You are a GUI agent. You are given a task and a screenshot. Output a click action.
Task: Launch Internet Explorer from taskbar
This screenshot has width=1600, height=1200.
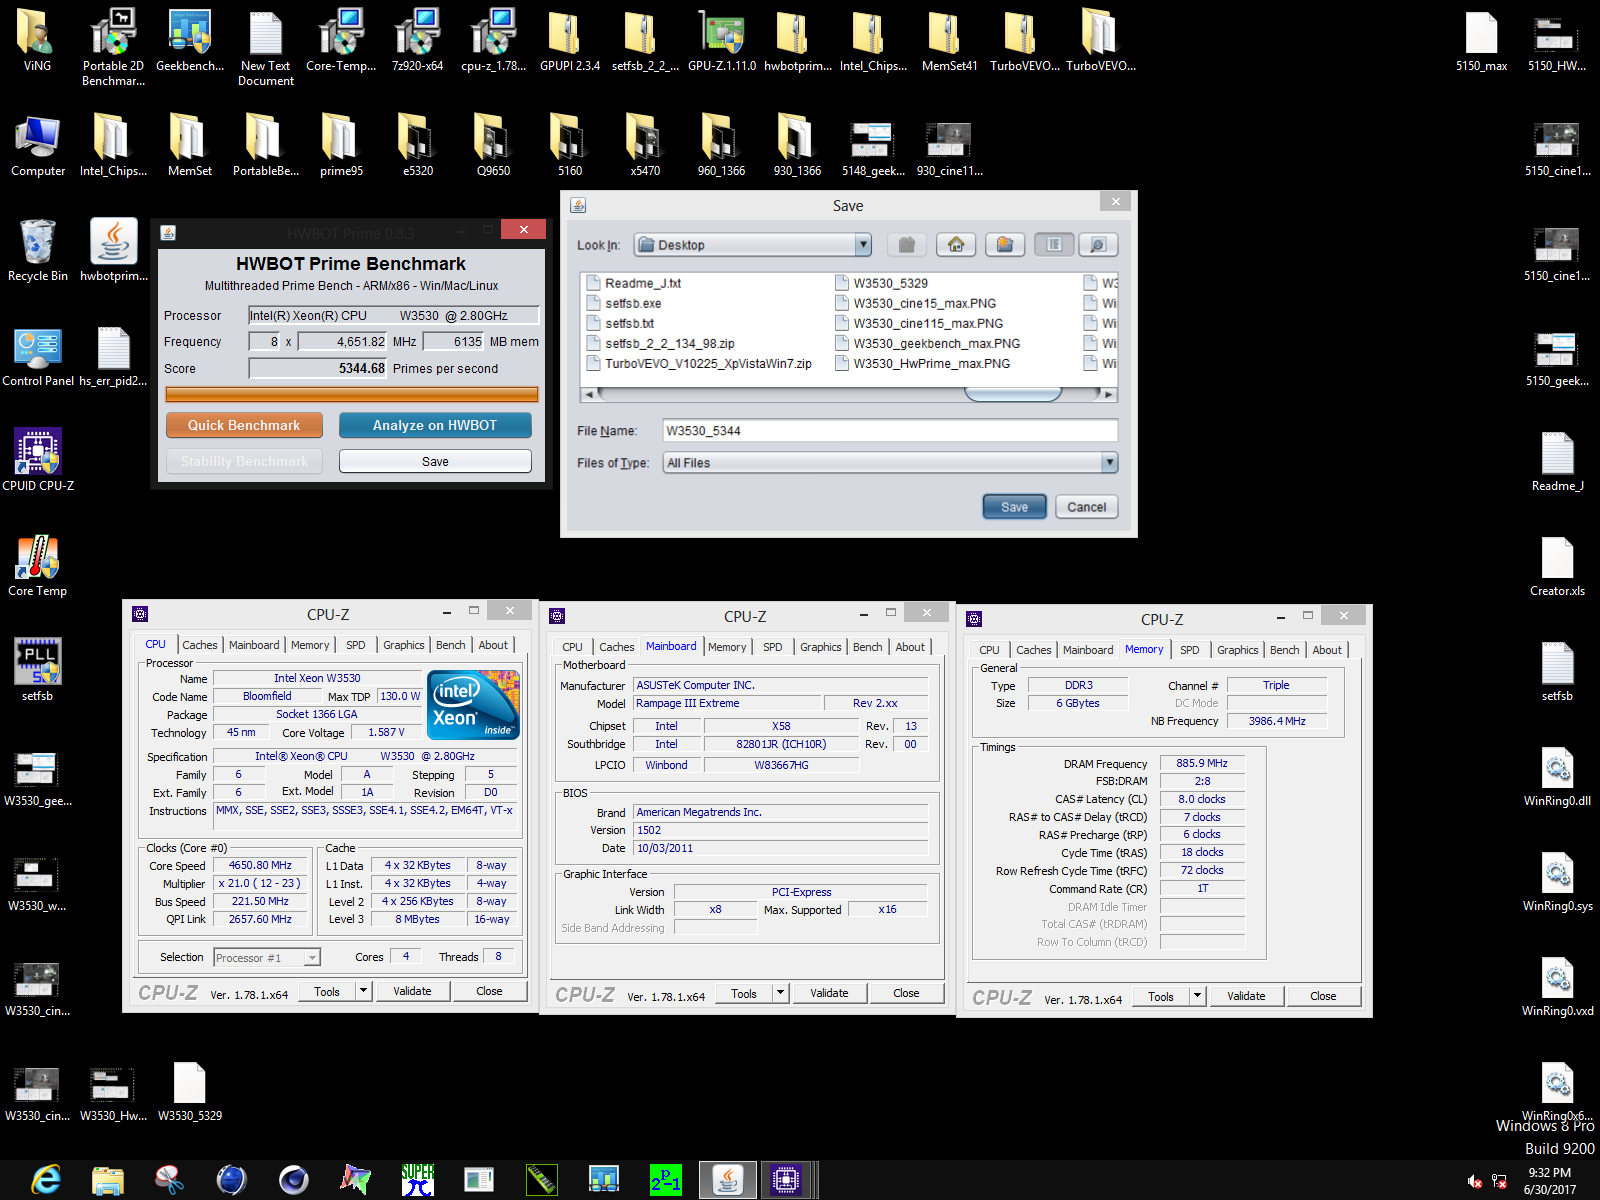pos(45,1180)
